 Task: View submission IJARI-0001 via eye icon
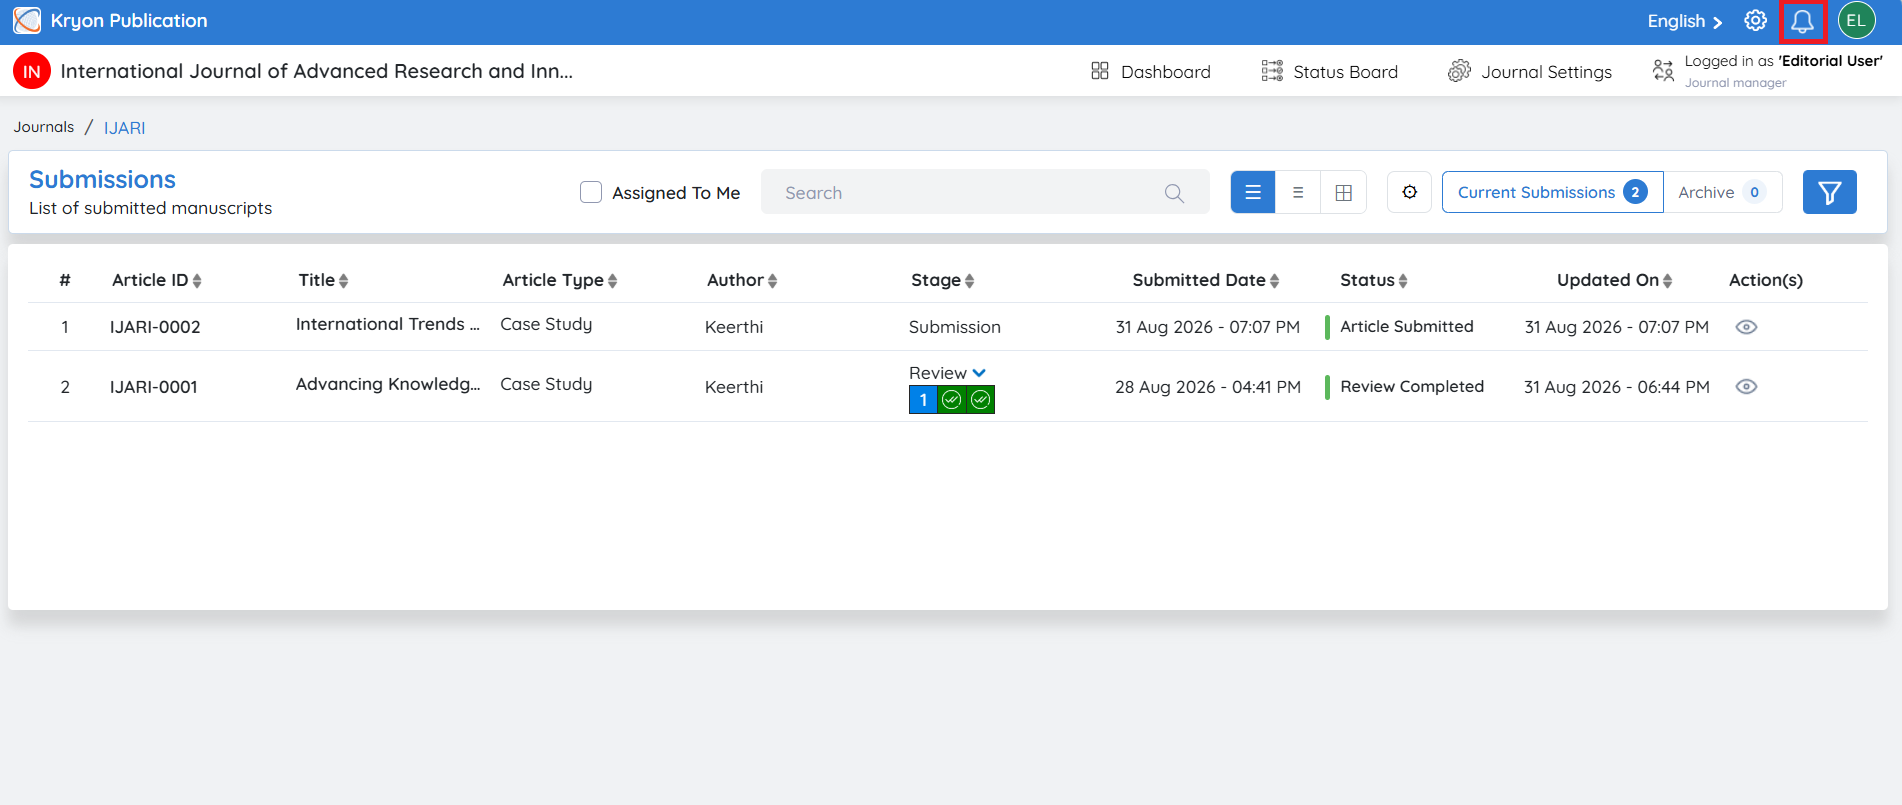tap(1746, 387)
